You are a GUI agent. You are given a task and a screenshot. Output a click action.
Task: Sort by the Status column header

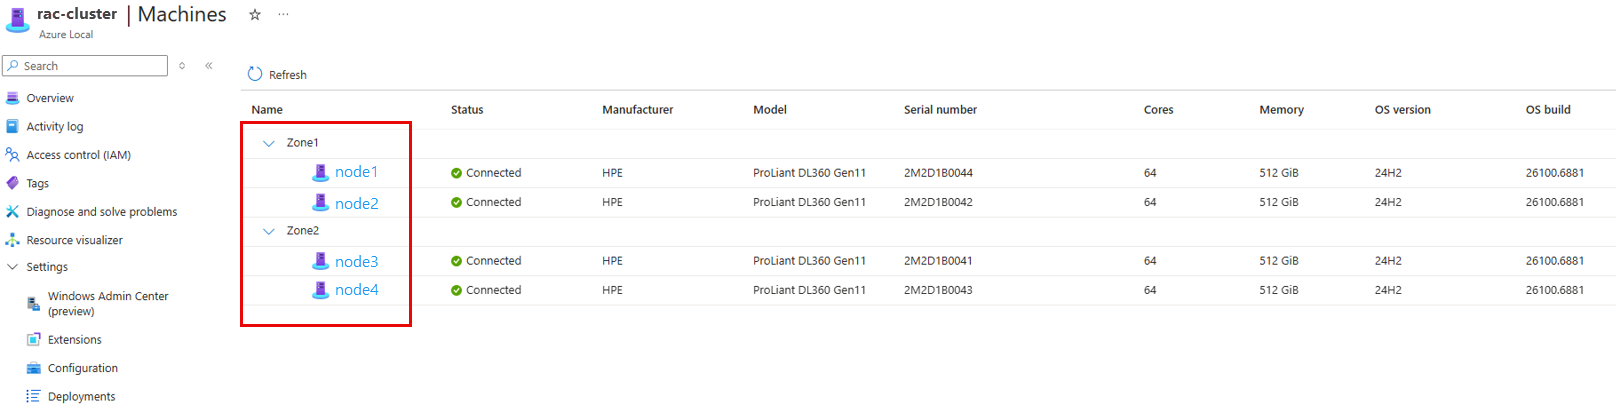467,110
